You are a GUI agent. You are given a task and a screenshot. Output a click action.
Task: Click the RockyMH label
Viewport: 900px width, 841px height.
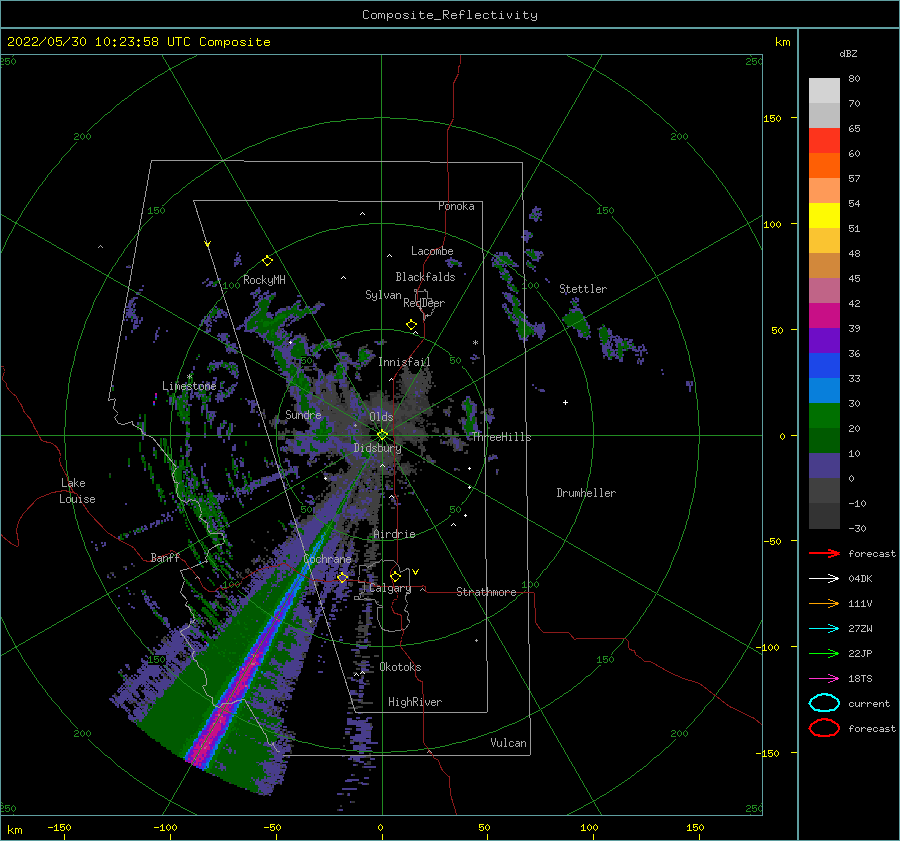point(264,280)
